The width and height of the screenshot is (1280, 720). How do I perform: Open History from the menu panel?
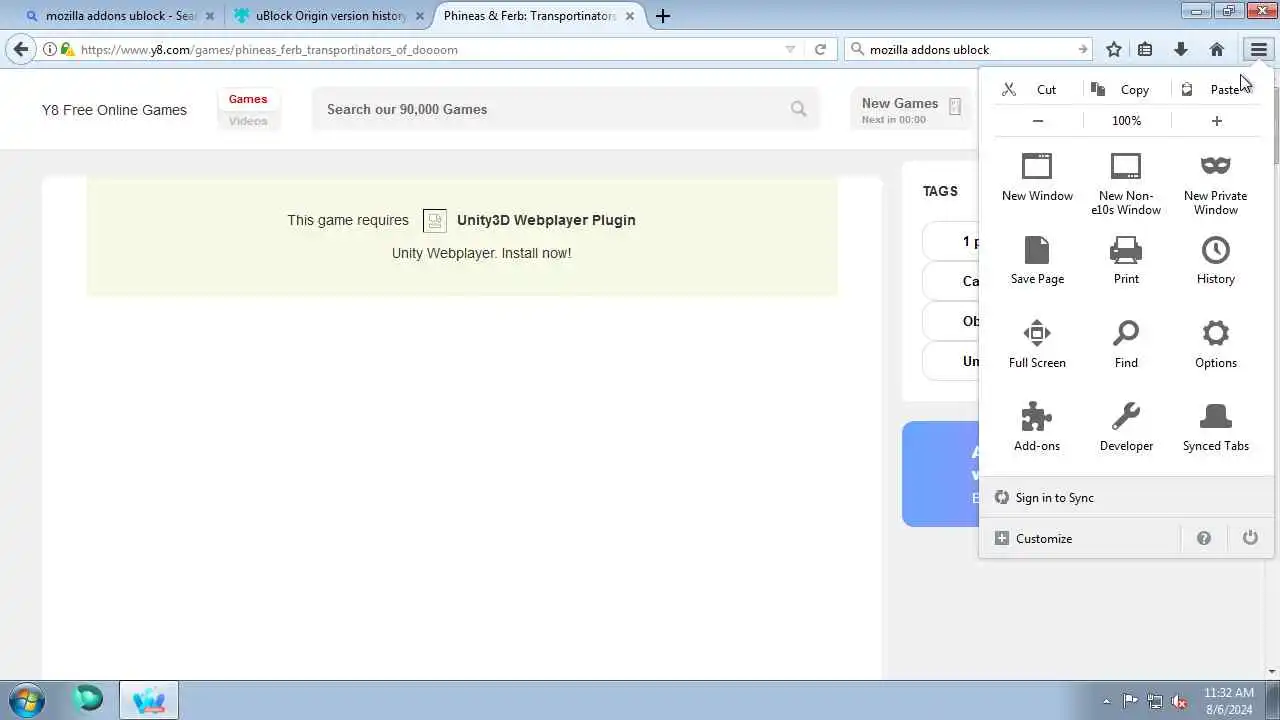point(1215,261)
